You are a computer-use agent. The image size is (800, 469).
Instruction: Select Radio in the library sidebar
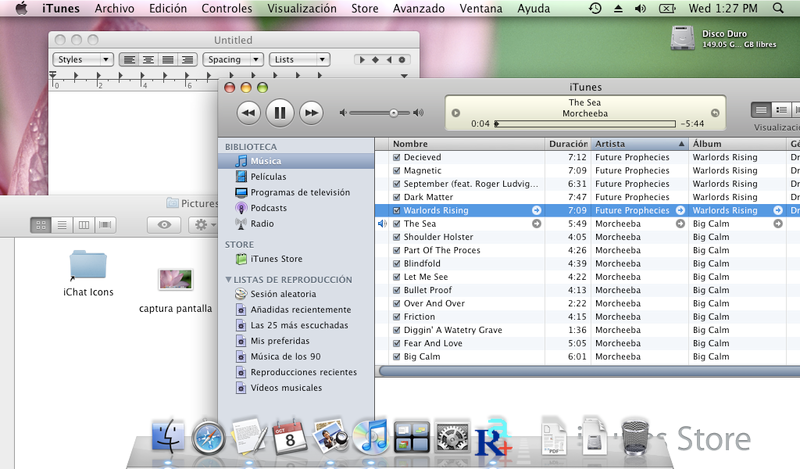(262, 224)
